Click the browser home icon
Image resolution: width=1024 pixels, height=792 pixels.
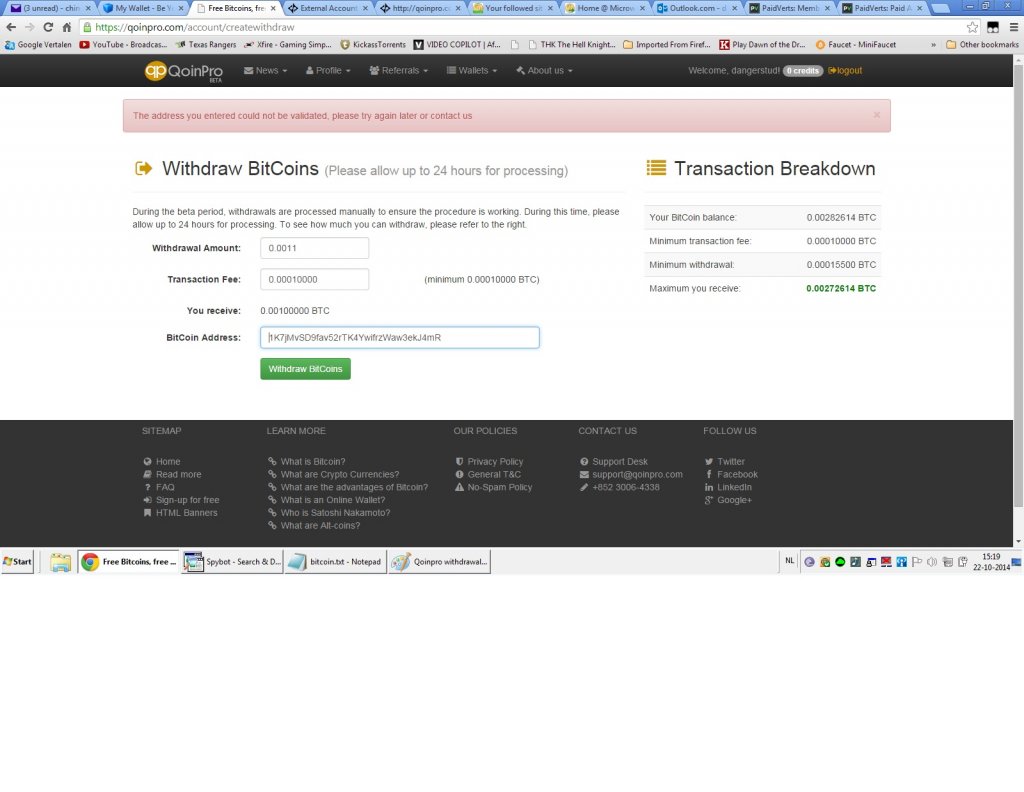(x=67, y=27)
